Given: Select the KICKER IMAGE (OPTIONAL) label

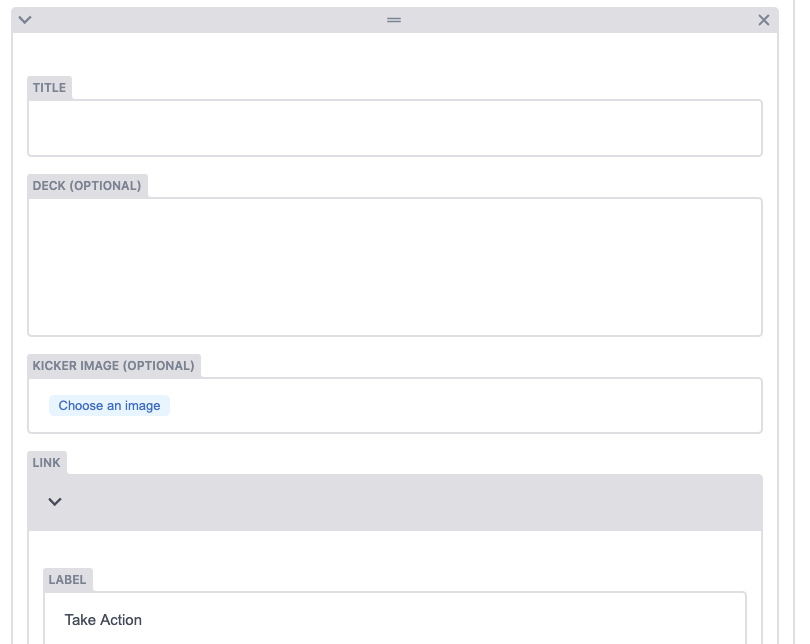Looking at the screenshot, I should pyautogui.click(x=114, y=366).
